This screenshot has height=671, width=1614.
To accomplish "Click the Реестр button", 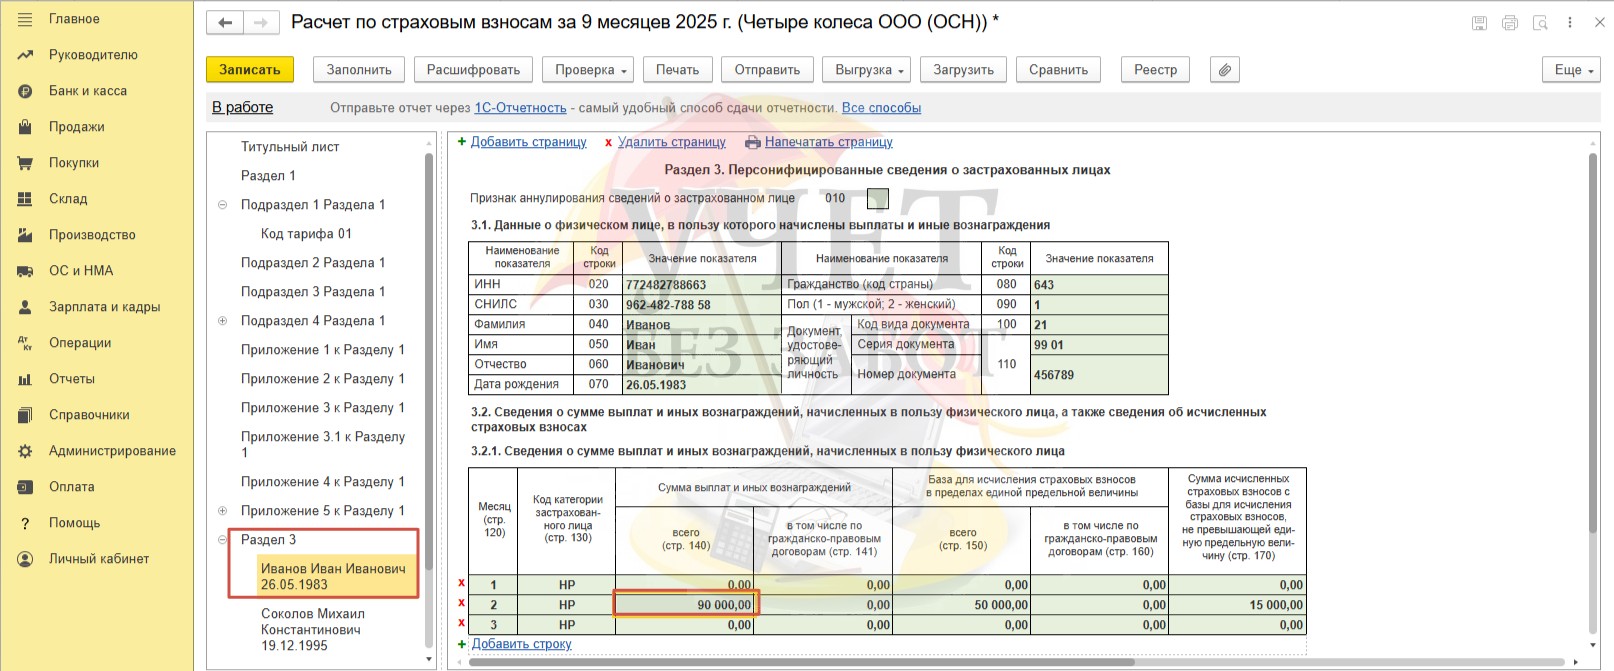I will [1156, 69].
